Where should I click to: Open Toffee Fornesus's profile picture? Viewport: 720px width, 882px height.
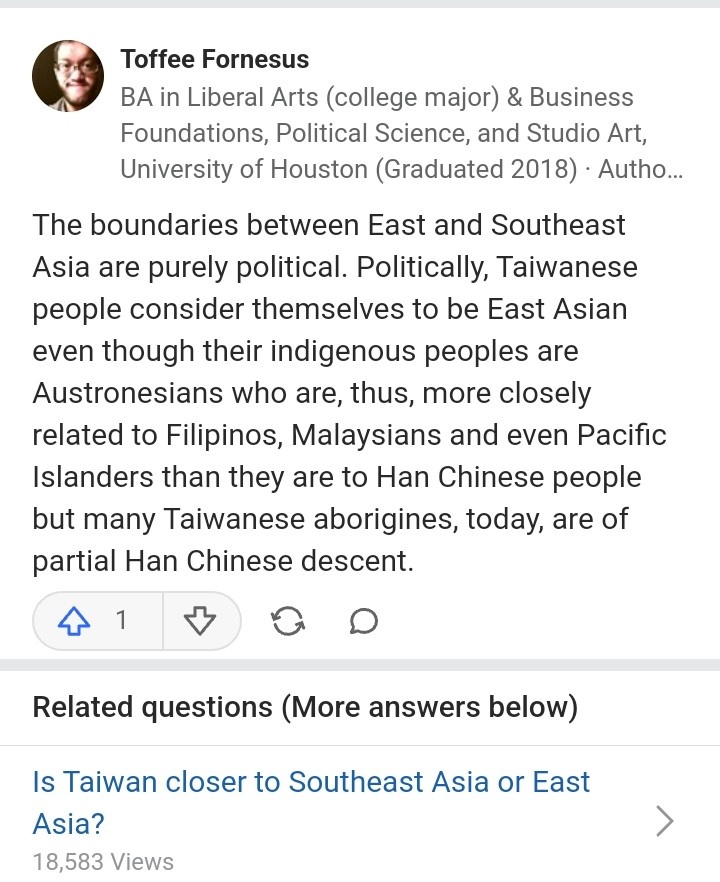pos(68,76)
